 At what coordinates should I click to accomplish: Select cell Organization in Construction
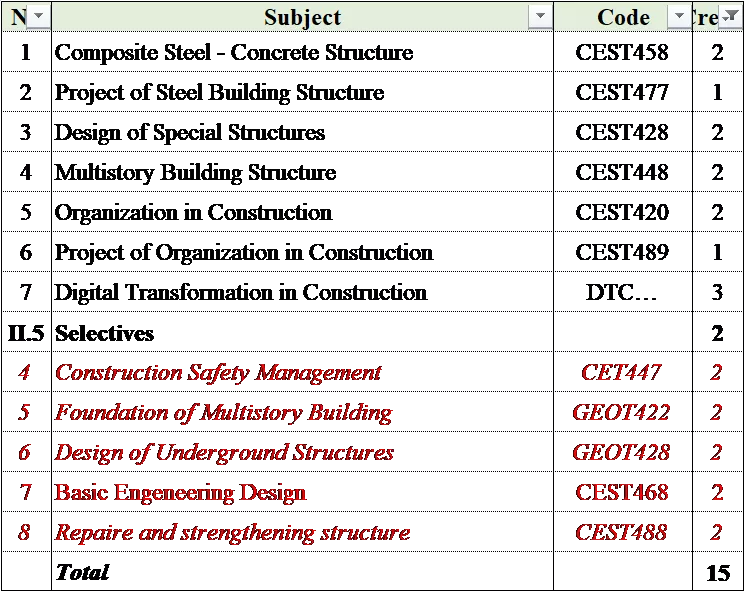point(302,212)
